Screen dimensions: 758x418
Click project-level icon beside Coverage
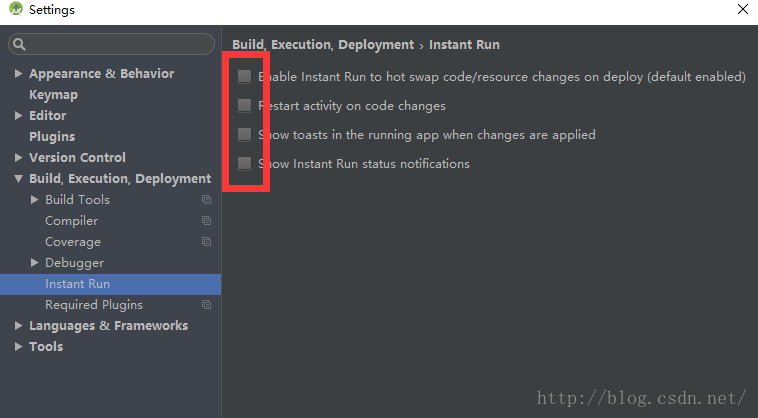206,241
